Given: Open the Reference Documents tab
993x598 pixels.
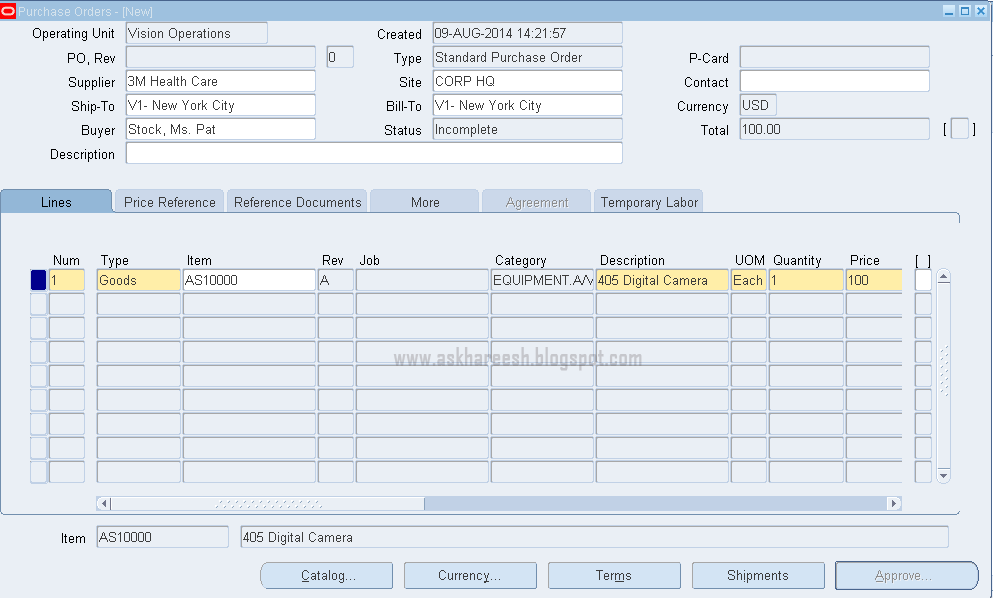Looking at the screenshot, I should [297, 202].
